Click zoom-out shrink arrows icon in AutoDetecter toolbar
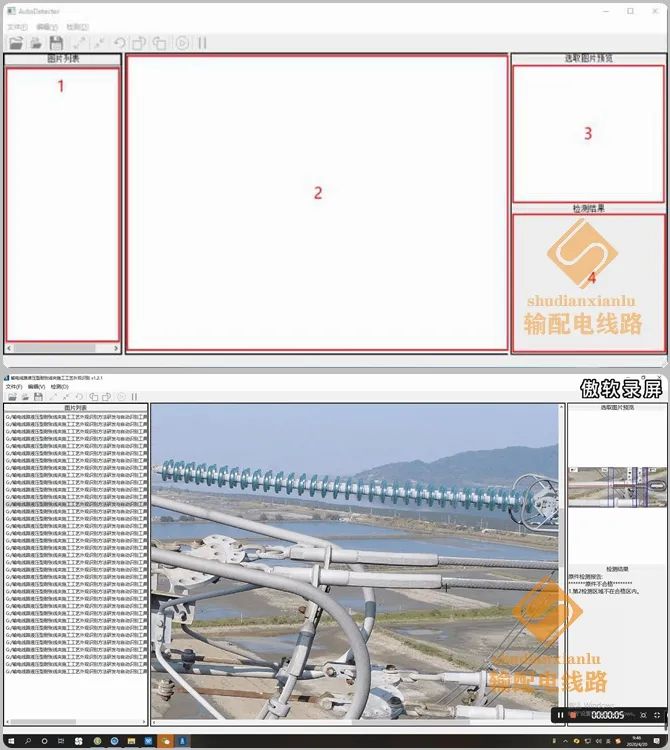The image size is (670, 750). (x=99, y=43)
